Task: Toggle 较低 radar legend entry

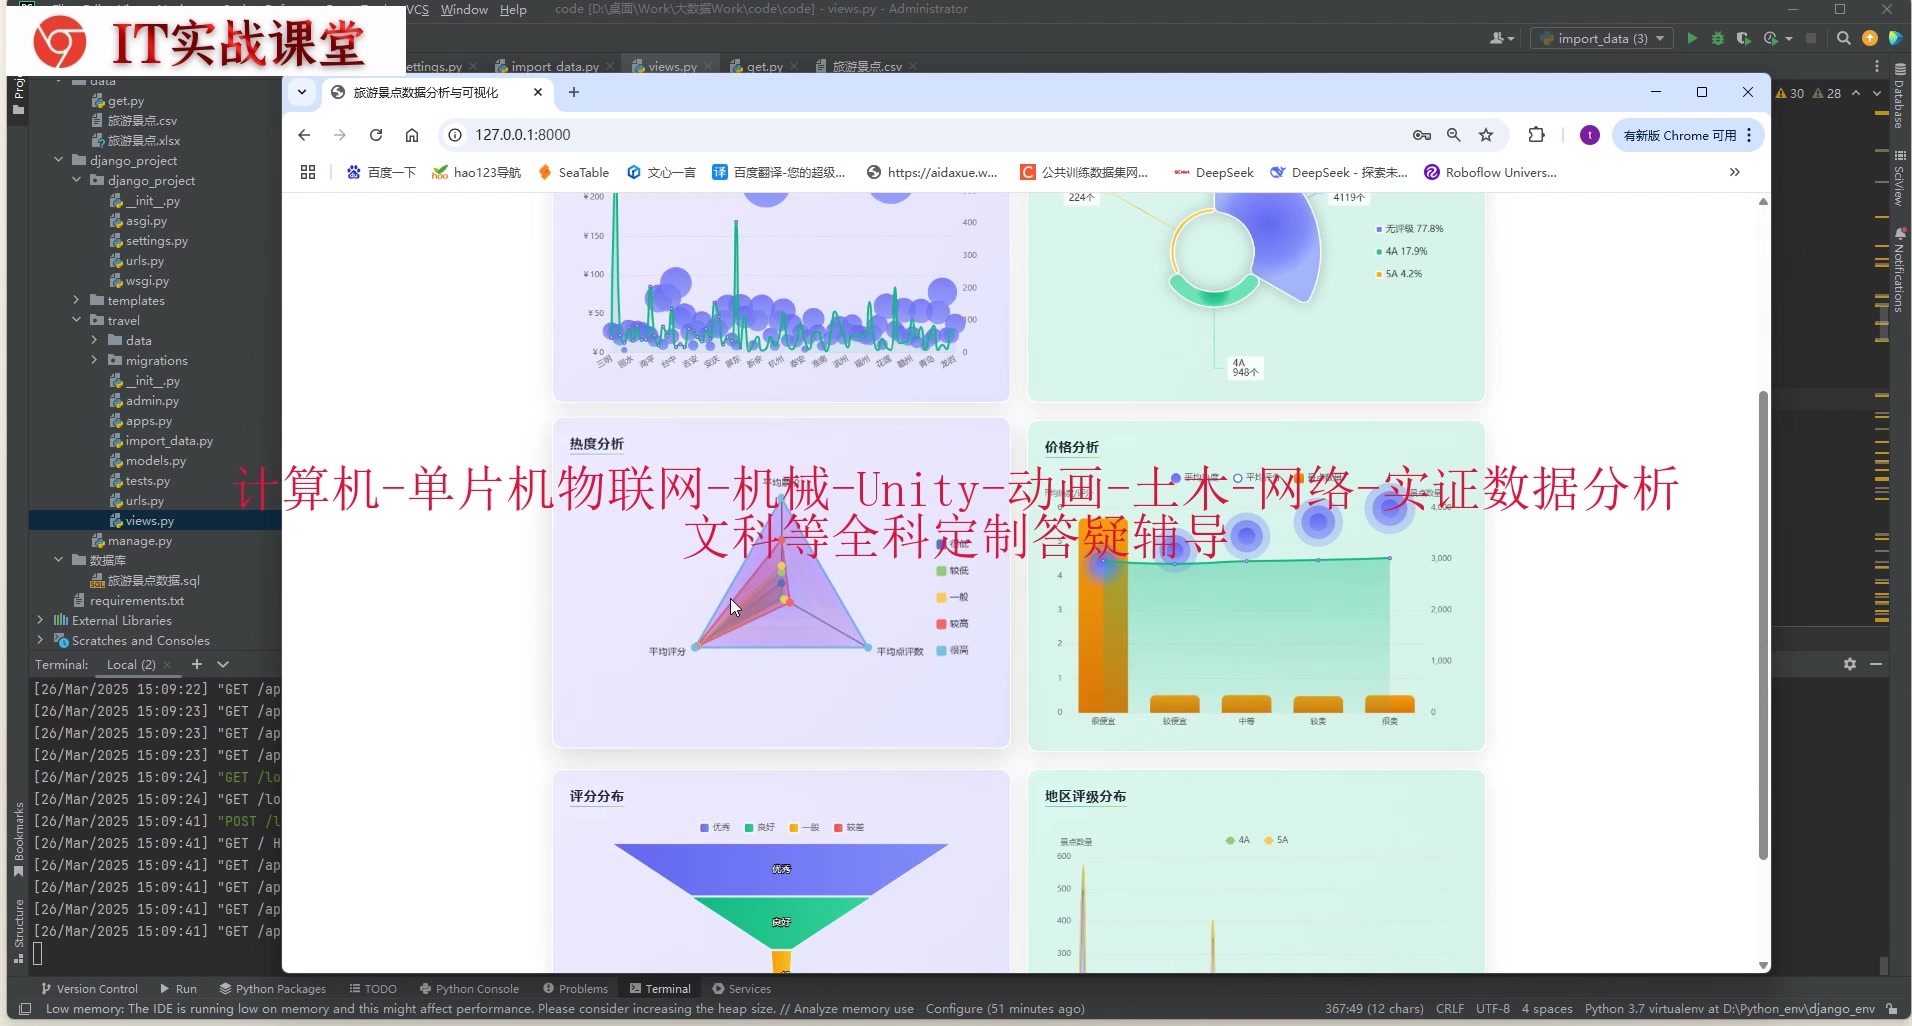Action: coord(952,571)
